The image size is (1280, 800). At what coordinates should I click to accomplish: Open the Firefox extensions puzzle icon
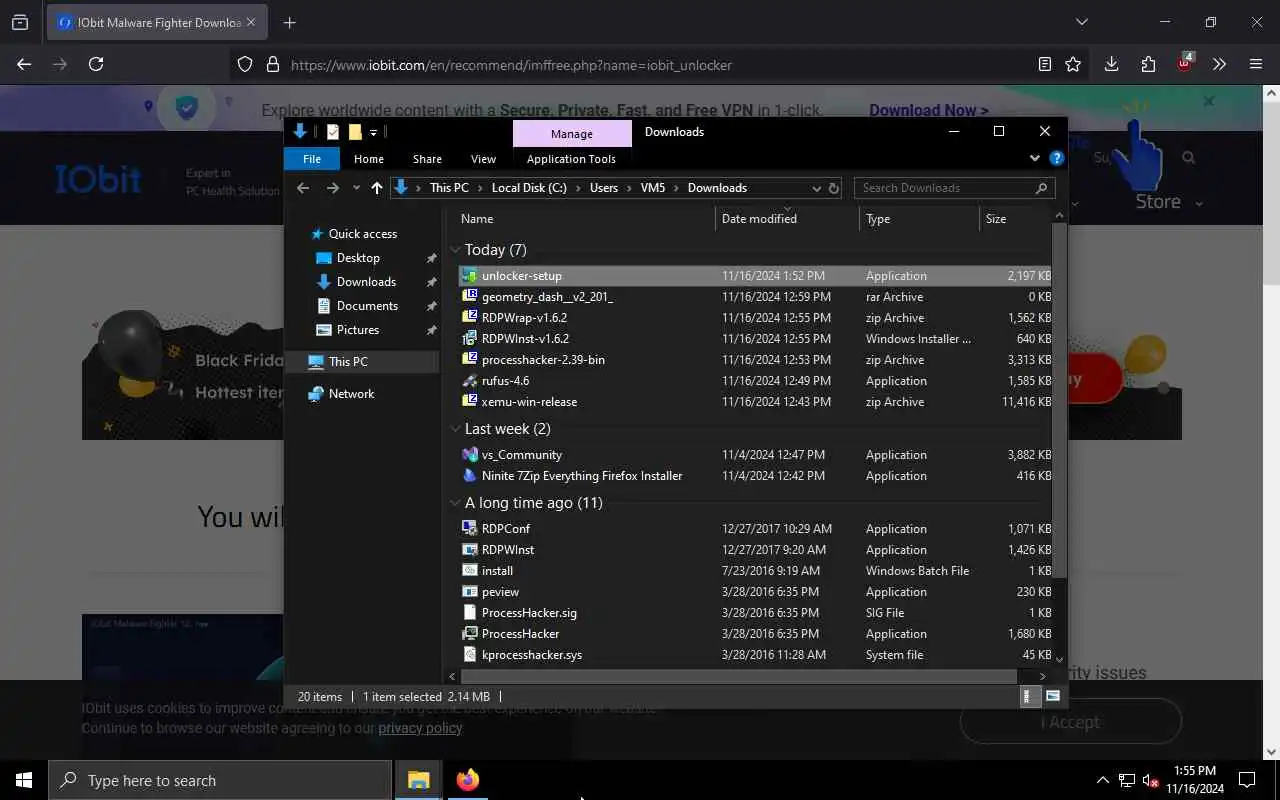[1148, 64]
